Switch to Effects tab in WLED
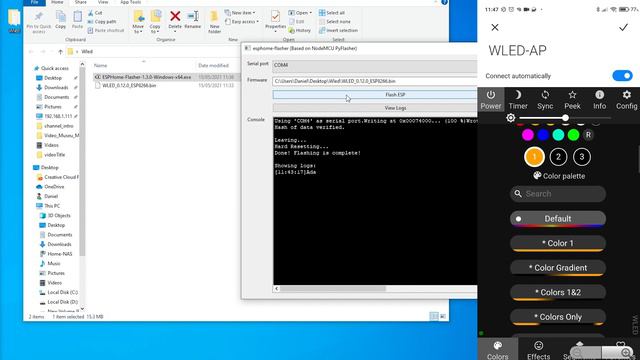 coord(538,350)
